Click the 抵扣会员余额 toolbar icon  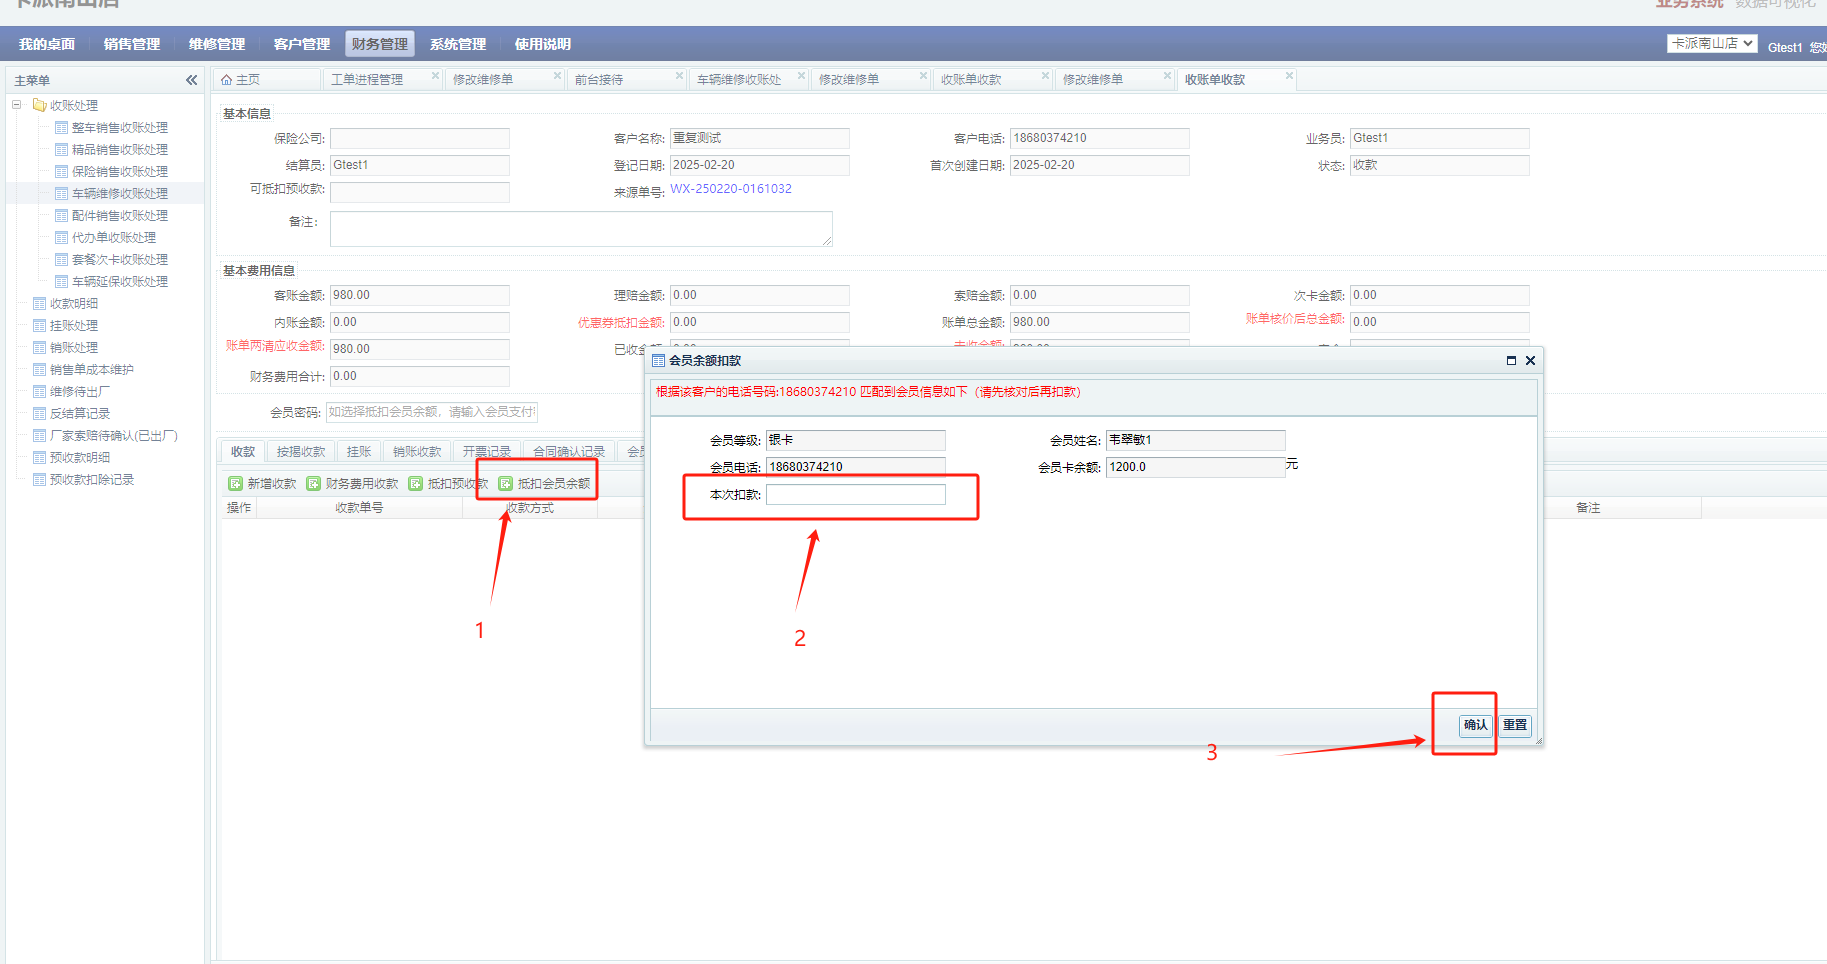point(506,484)
